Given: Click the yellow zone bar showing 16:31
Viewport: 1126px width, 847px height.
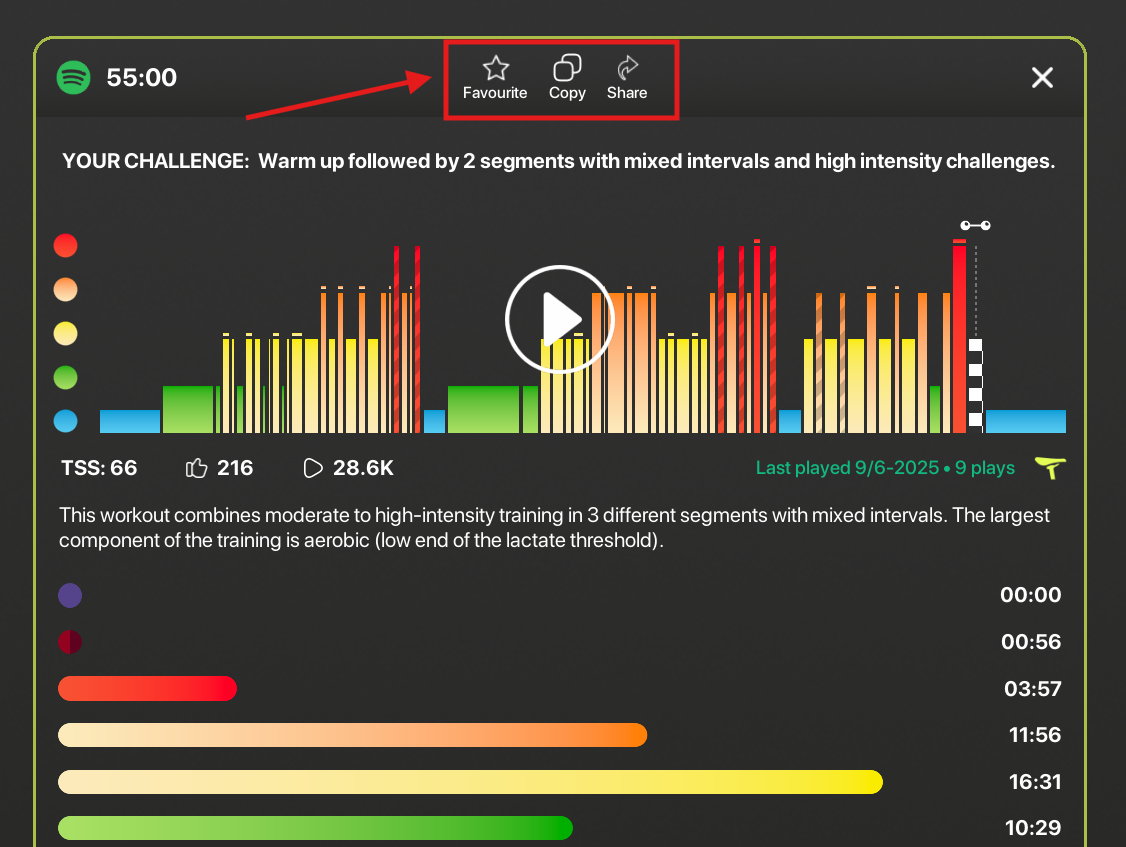Looking at the screenshot, I should [470, 782].
